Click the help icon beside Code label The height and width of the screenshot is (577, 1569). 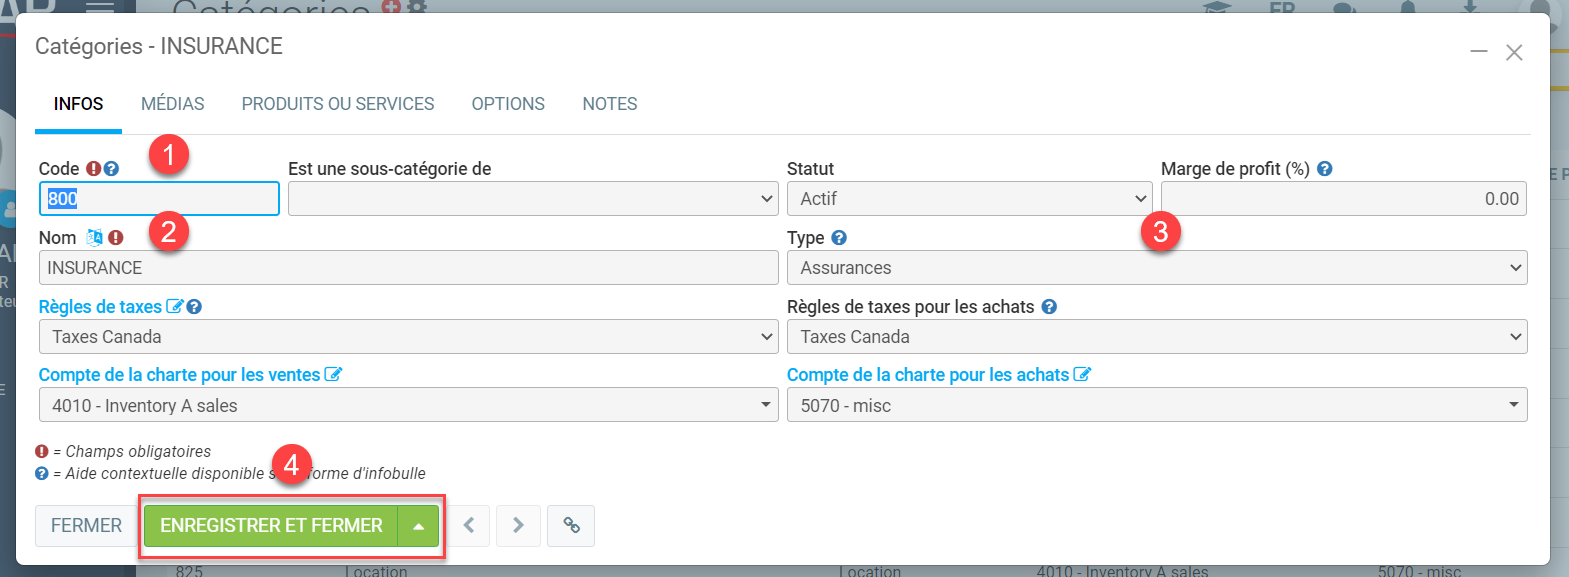point(111,169)
